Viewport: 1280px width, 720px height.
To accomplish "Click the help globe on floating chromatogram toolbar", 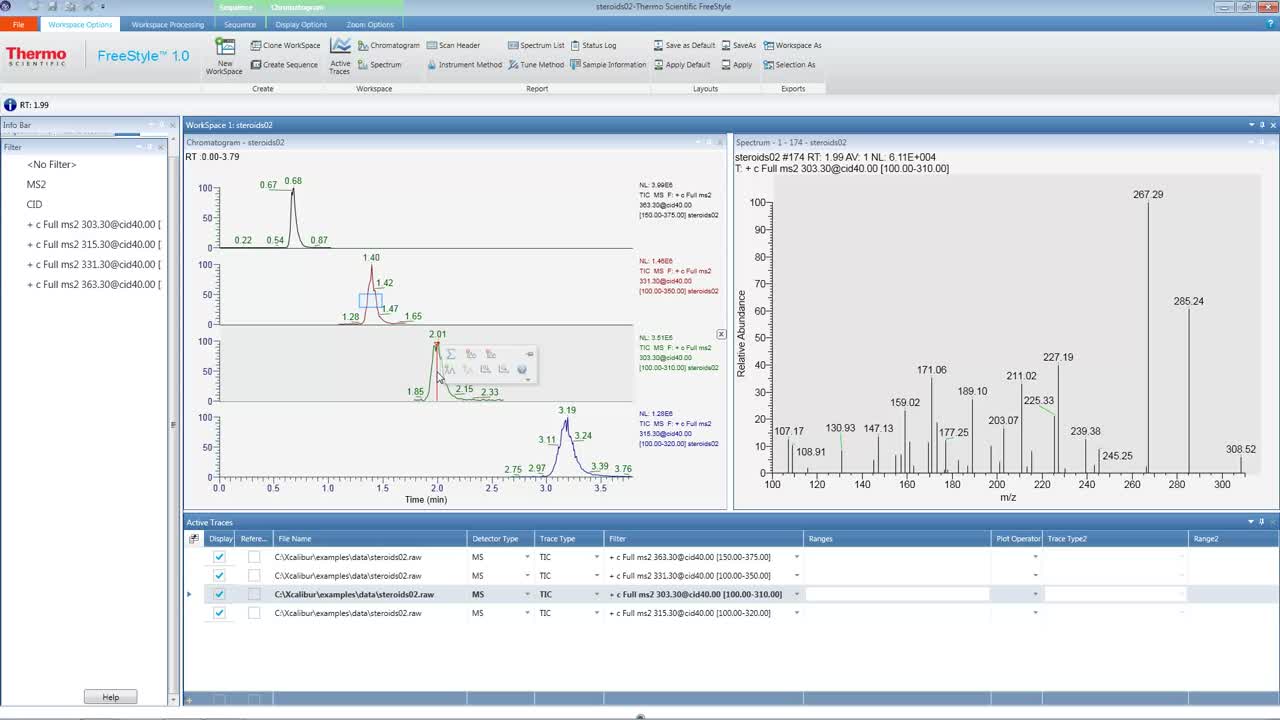I will click(x=522, y=370).
